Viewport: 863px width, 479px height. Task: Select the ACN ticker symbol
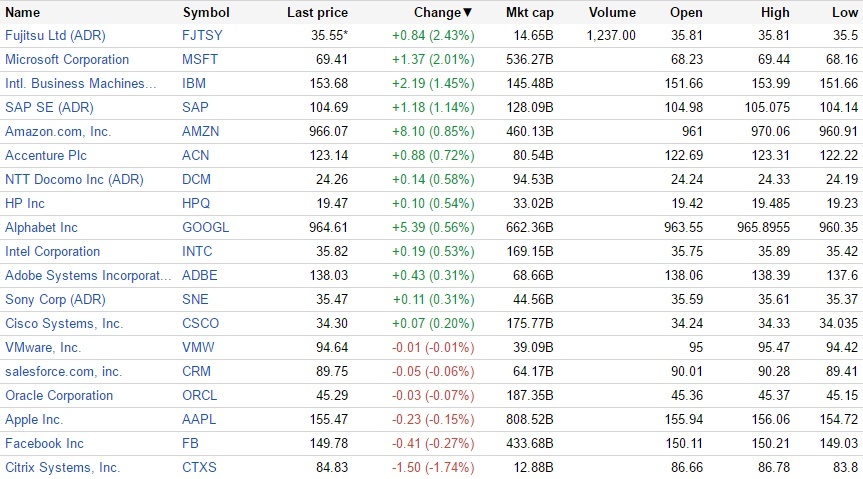pyautogui.click(x=195, y=155)
